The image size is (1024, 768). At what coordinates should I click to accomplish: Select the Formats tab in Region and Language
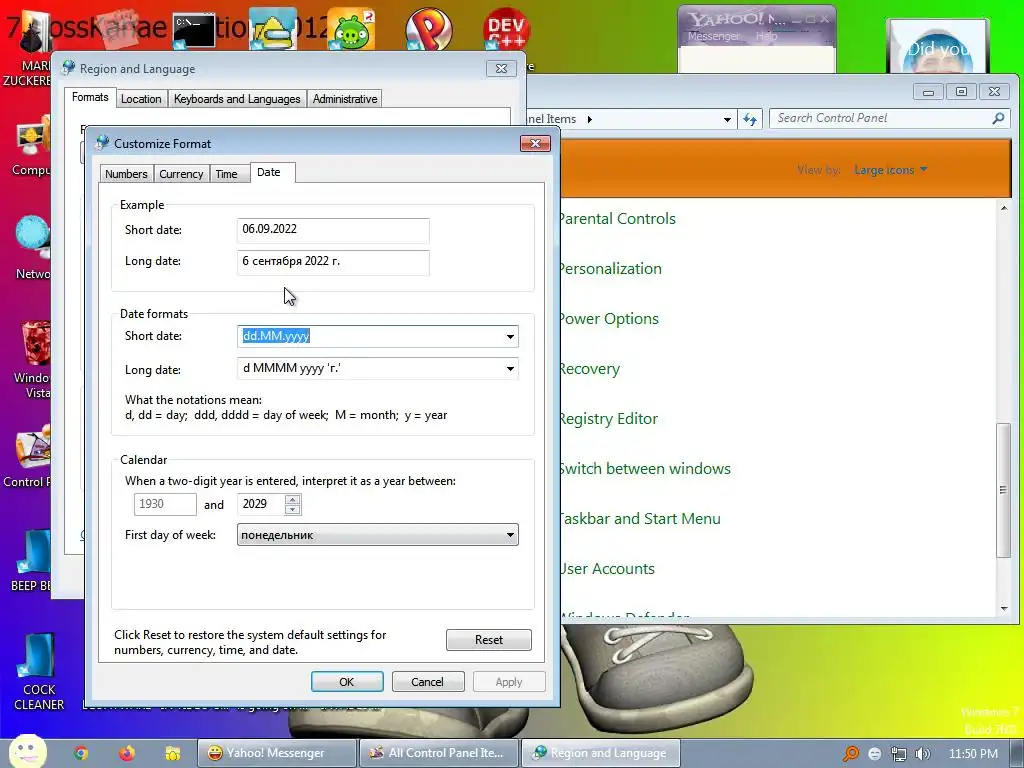click(90, 97)
